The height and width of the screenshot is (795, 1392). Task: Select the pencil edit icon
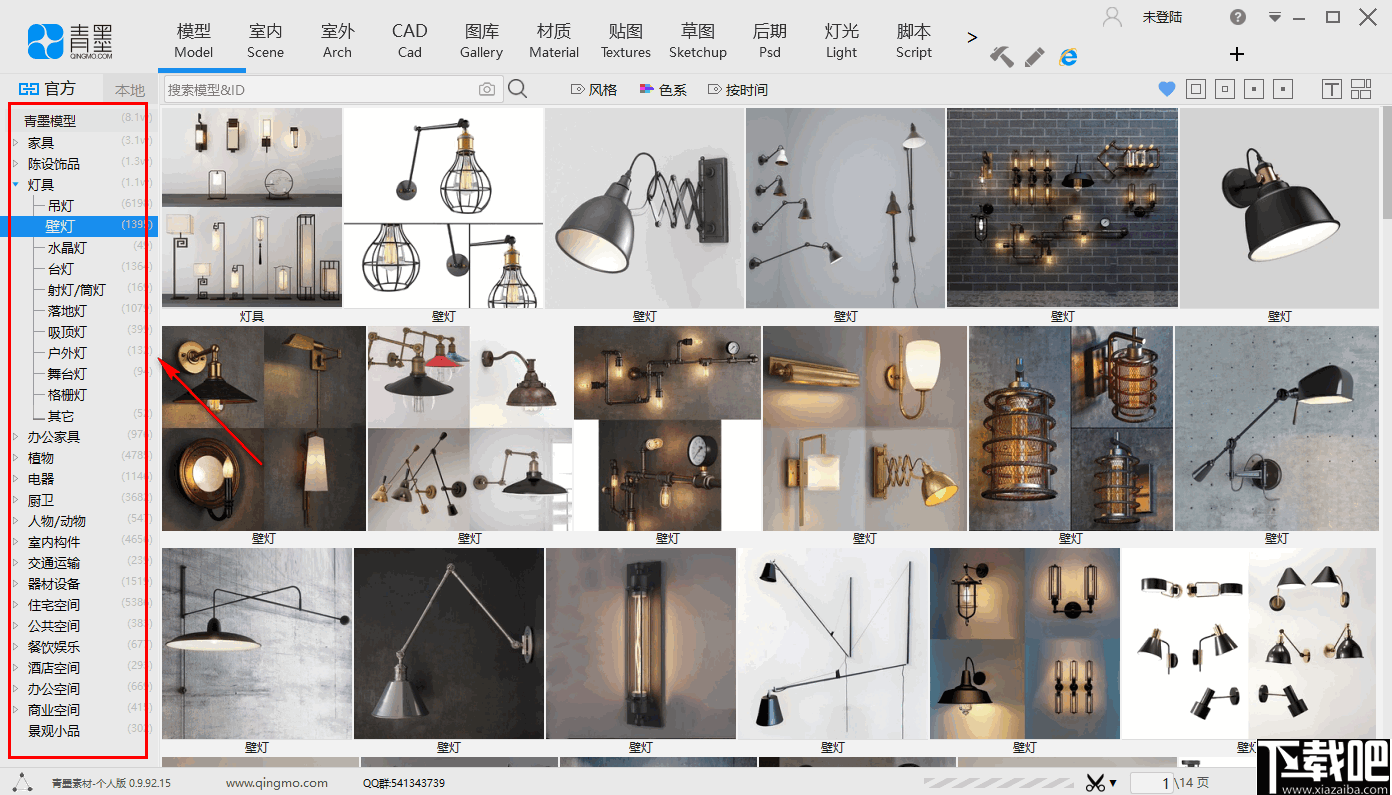1035,57
